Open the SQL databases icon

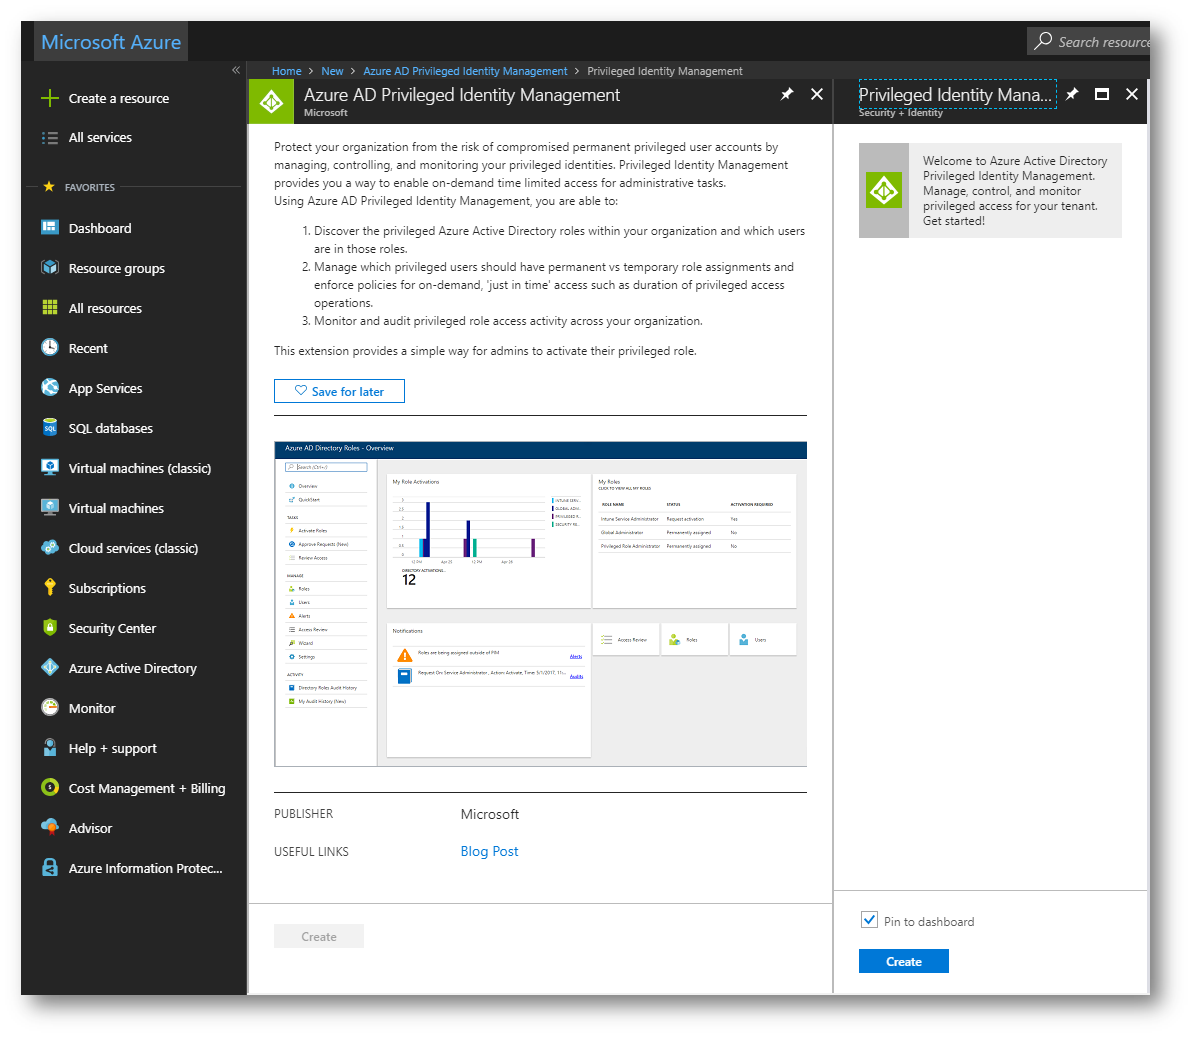pyautogui.click(x=49, y=427)
